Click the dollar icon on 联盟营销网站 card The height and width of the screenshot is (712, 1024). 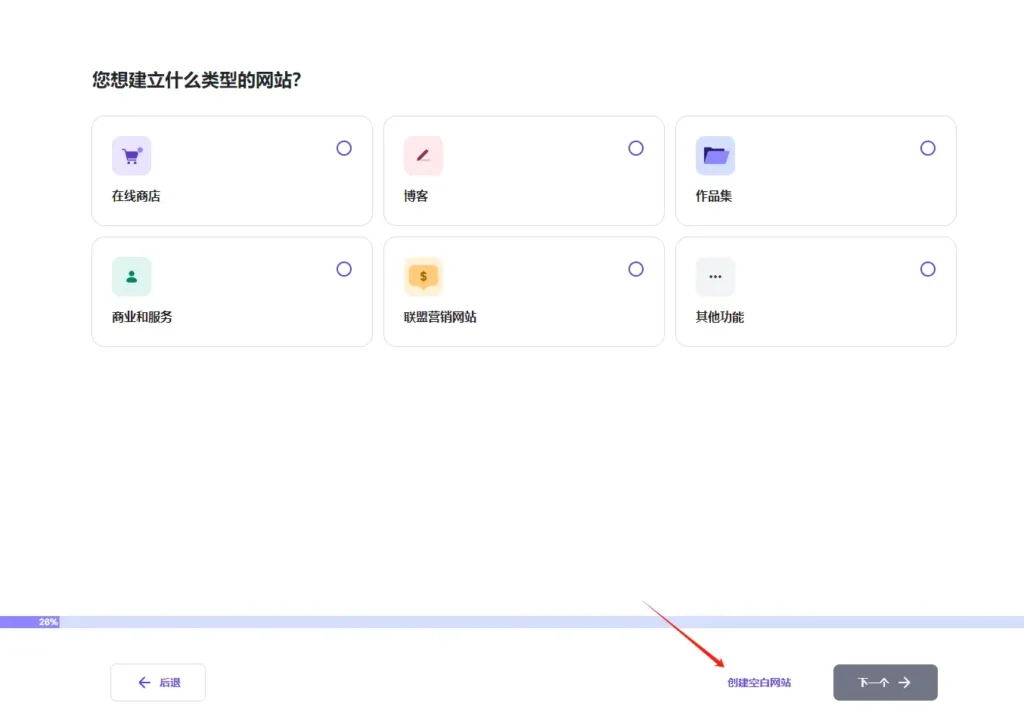423,276
